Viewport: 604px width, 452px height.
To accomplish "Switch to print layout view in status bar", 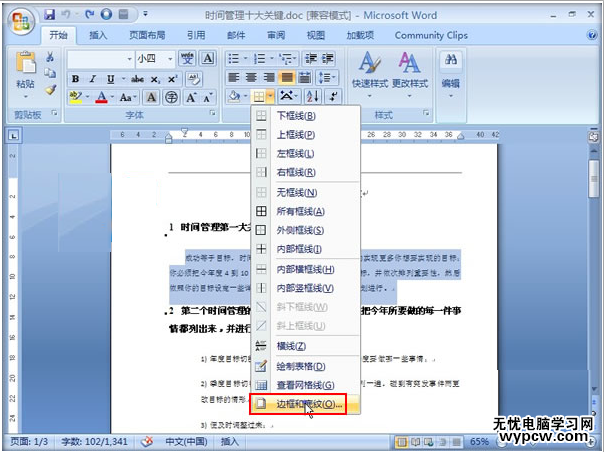I will [401, 442].
